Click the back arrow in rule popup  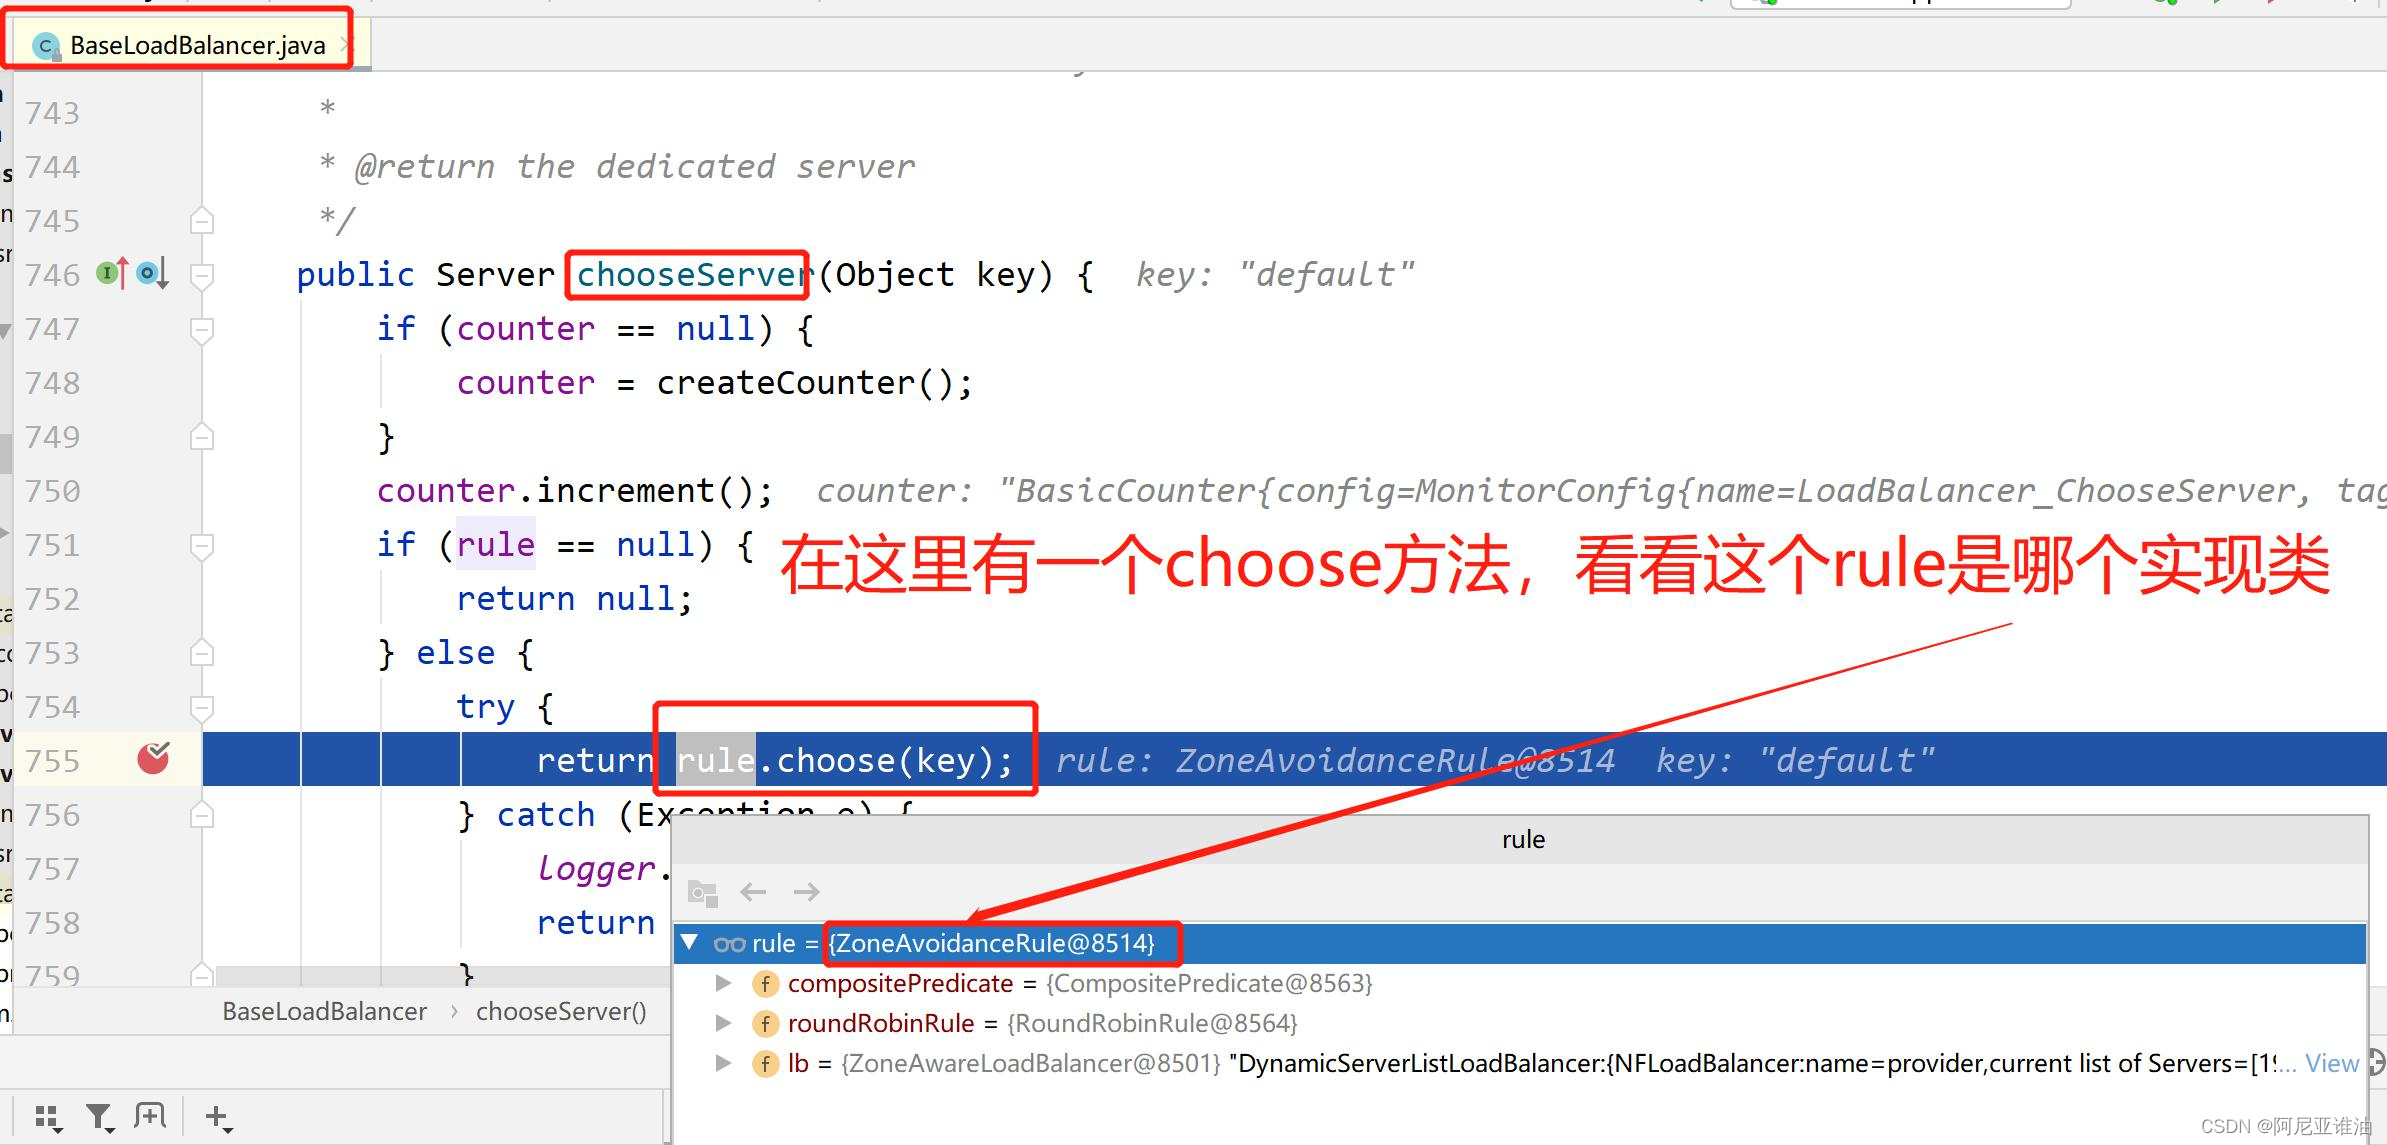(753, 891)
